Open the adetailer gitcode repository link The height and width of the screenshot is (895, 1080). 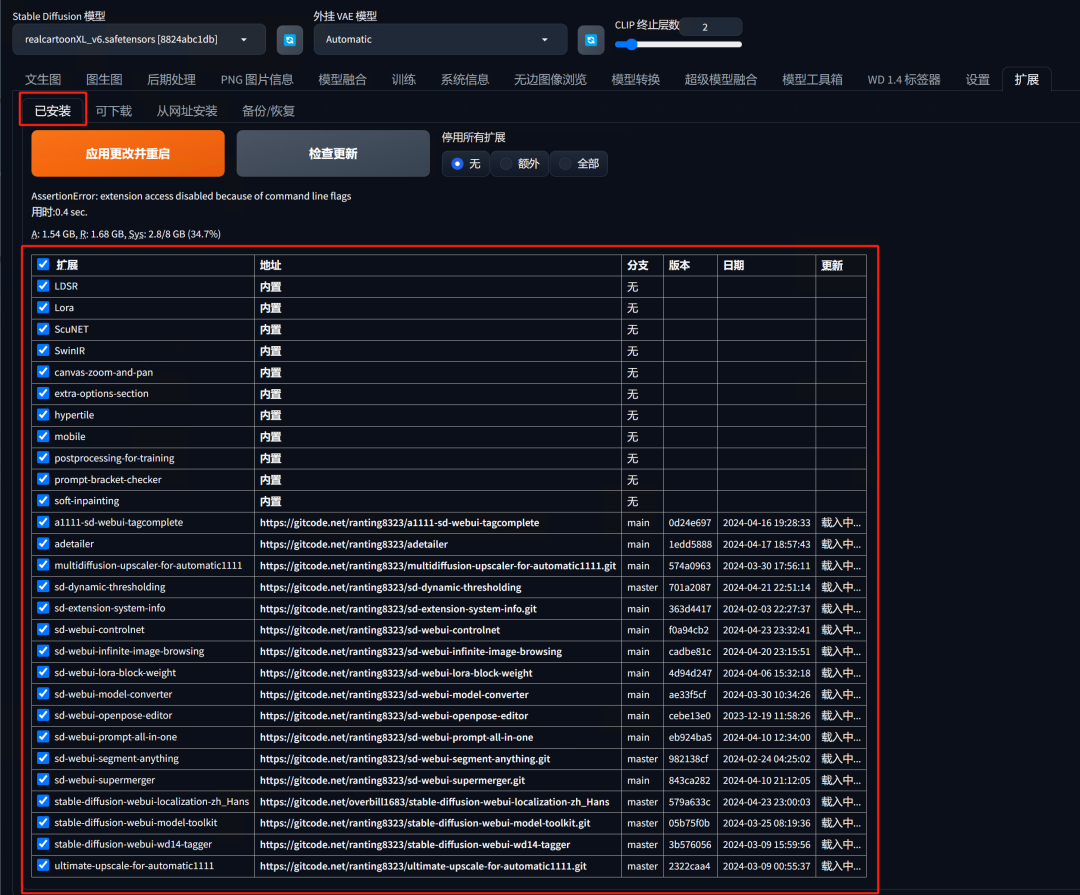tap(354, 544)
